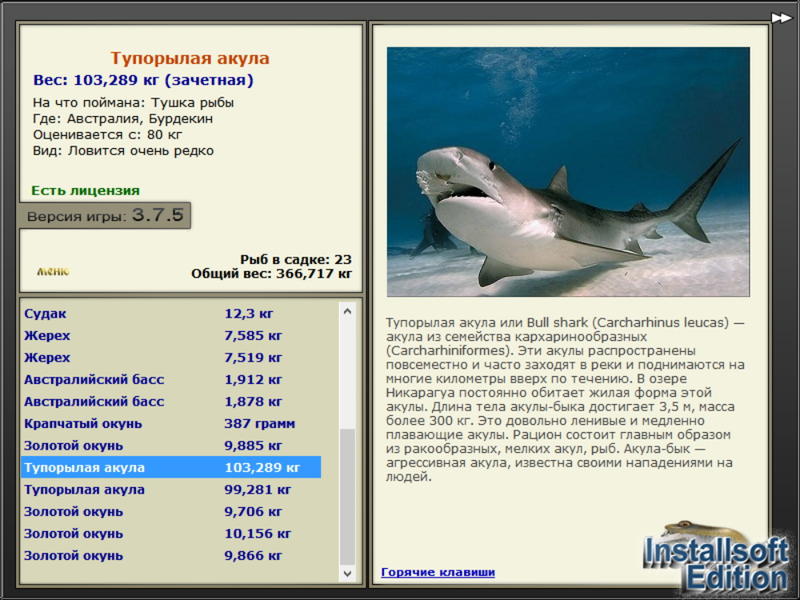Click the "Вес: 103,289 кг (зачетная)" line
This screenshot has width=800, height=600.
click(x=143, y=80)
